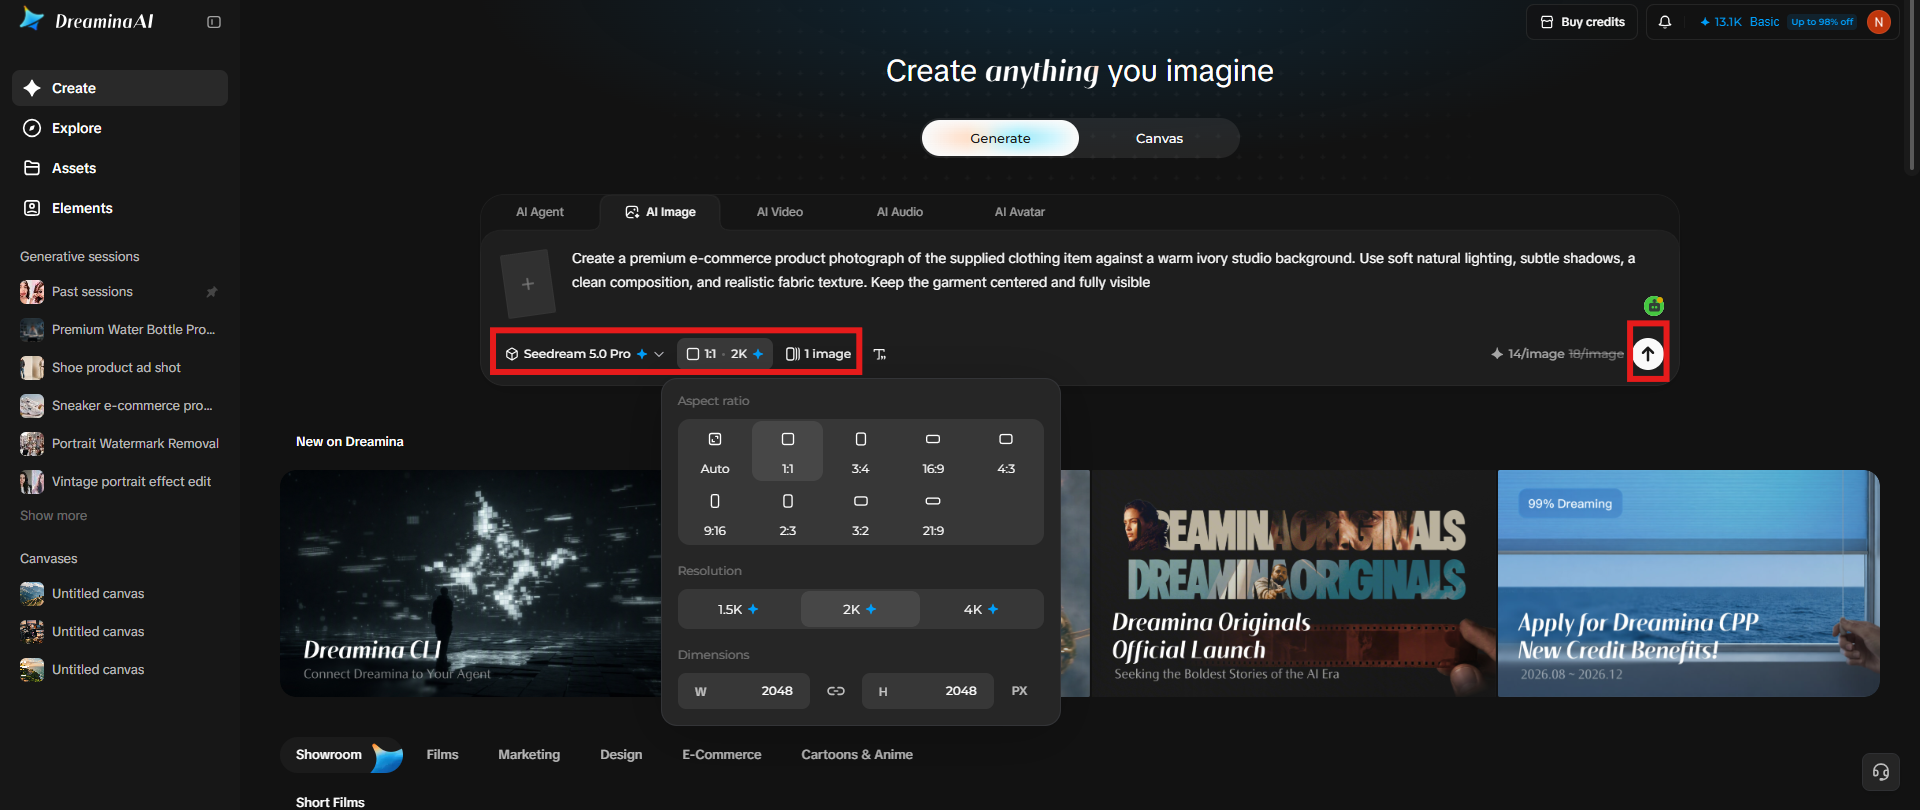Click the add reference image plus box
Viewport: 1920px width, 810px height.
[528, 284]
